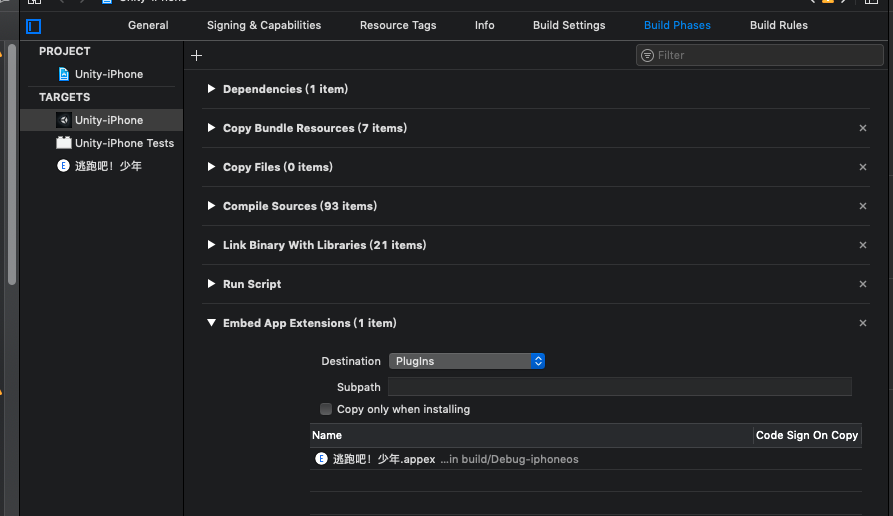This screenshot has width=893, height=516.
Task: Click Link Binary With Libraries (21 items) title
Action: (x=325, y=245)
